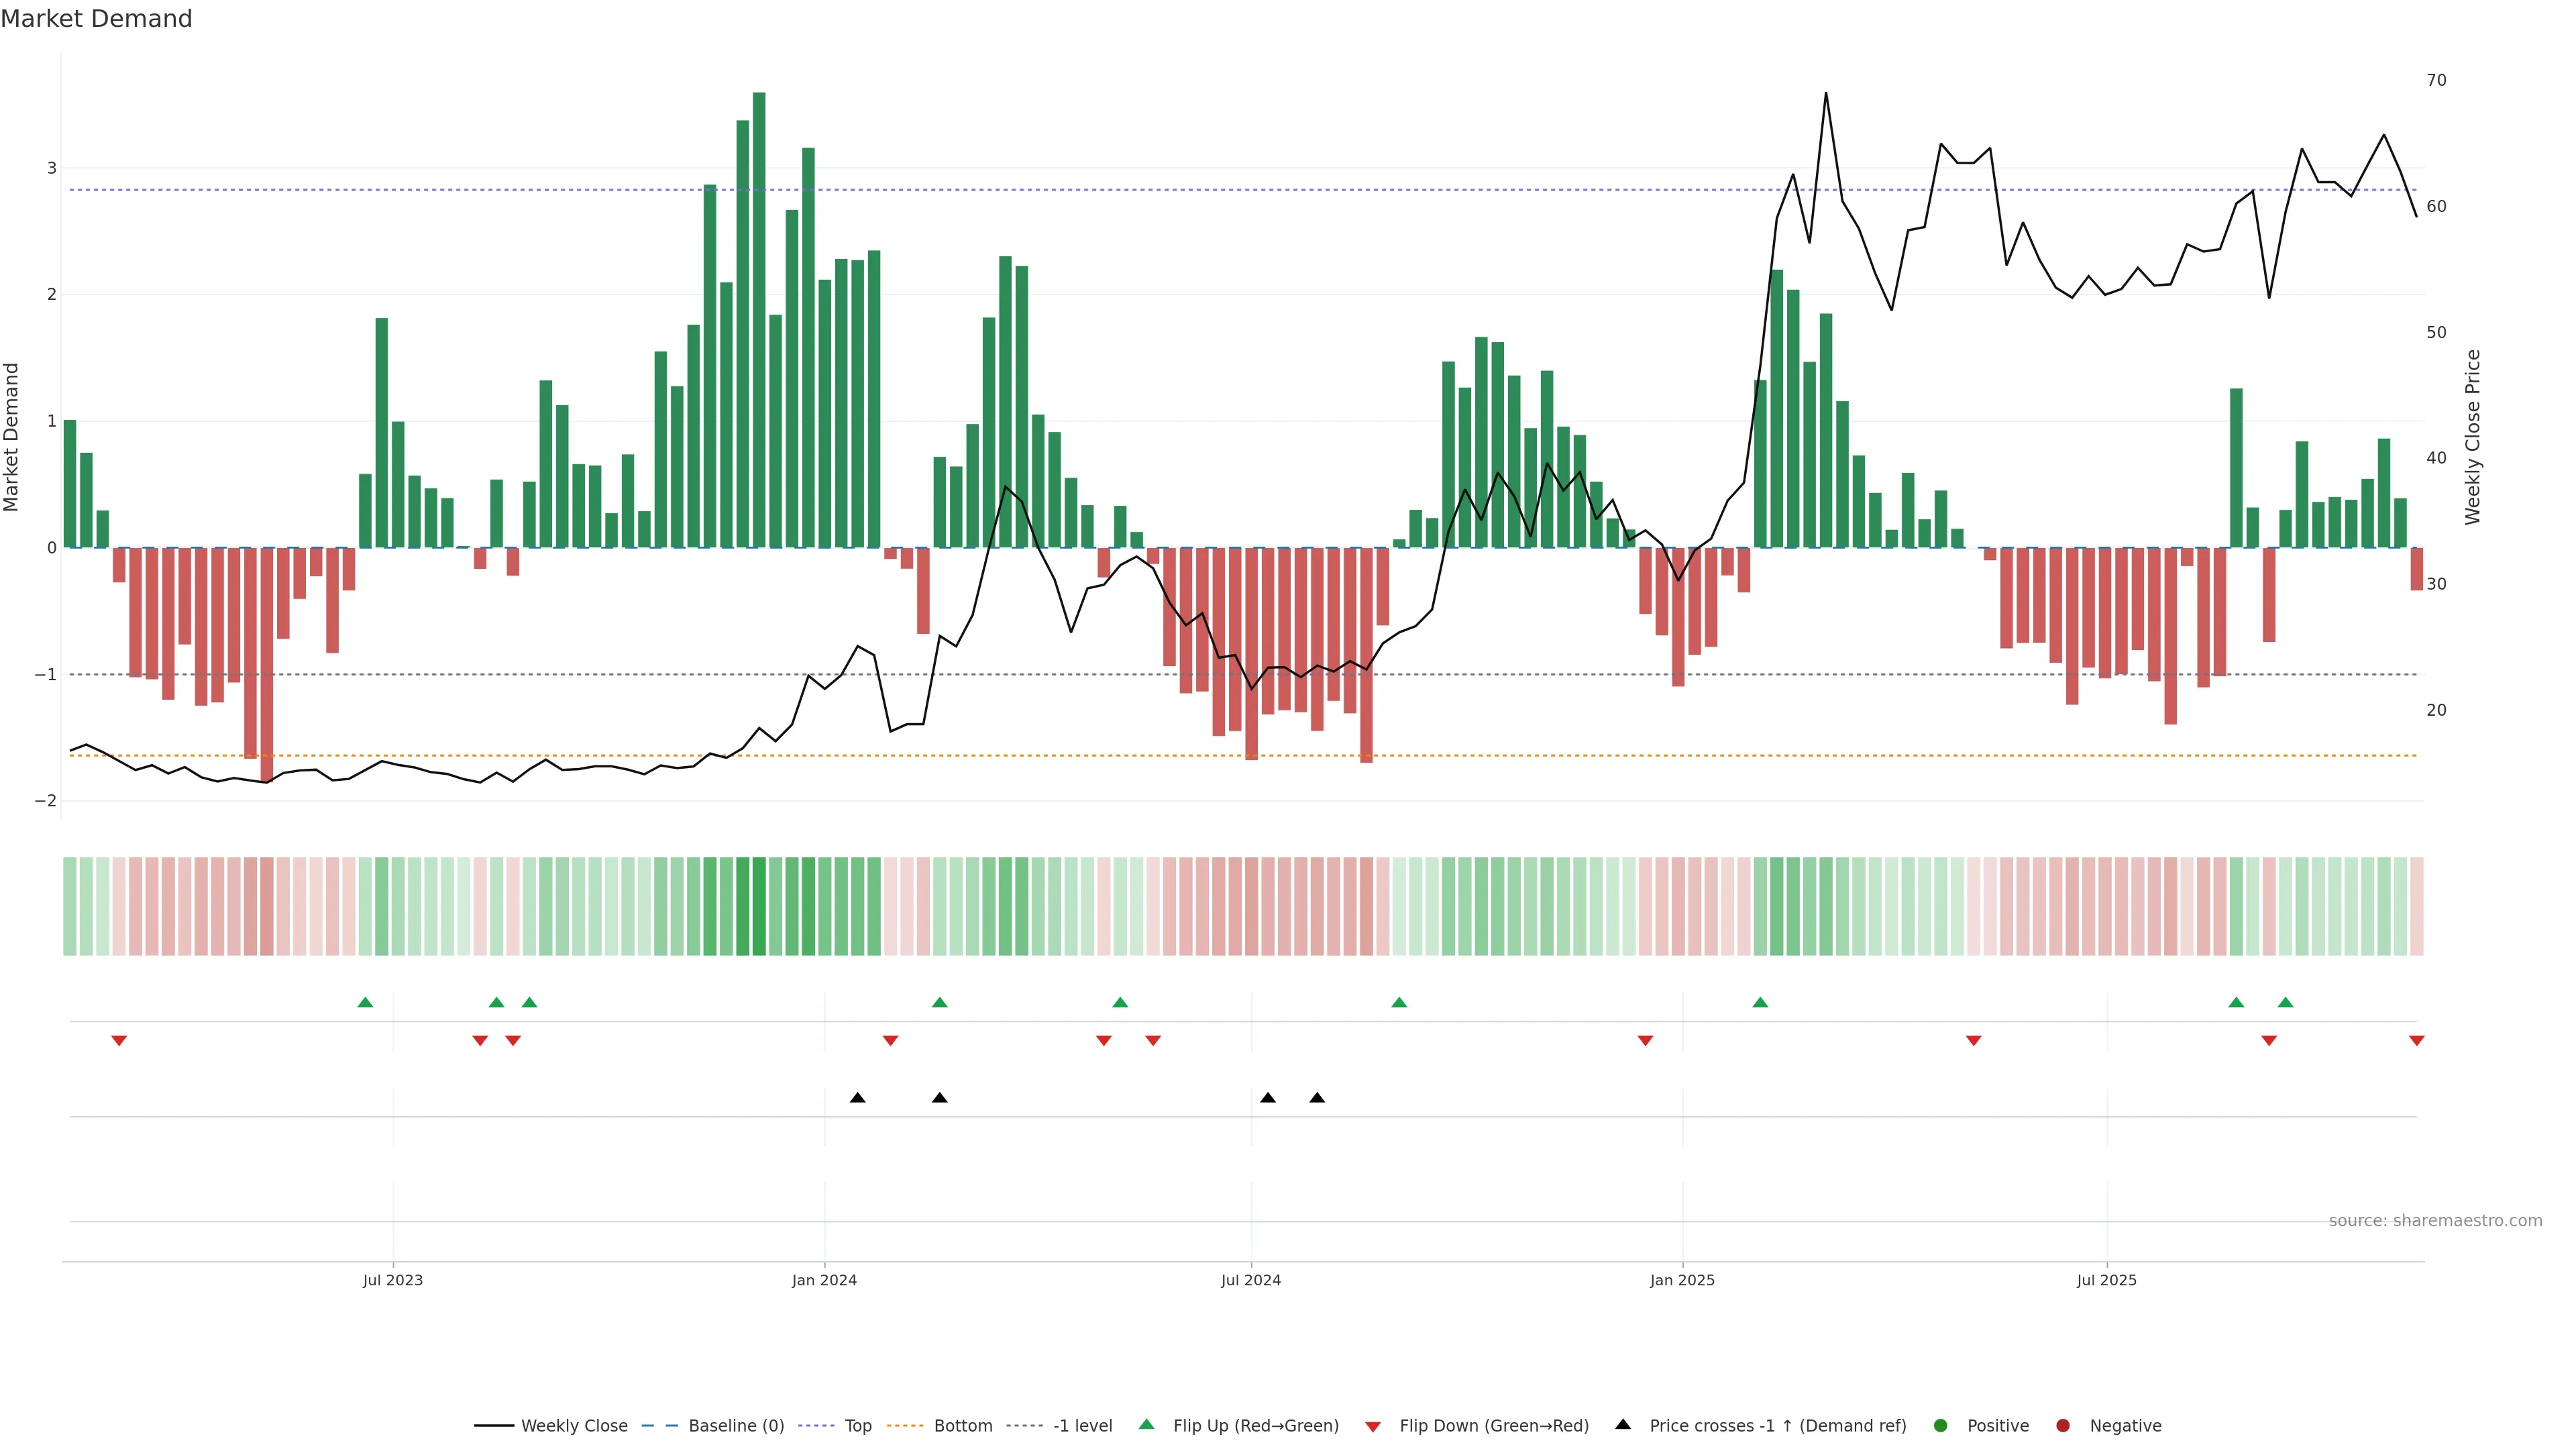Click the Jan 2025 x-axis label

coord(1682,1280)
